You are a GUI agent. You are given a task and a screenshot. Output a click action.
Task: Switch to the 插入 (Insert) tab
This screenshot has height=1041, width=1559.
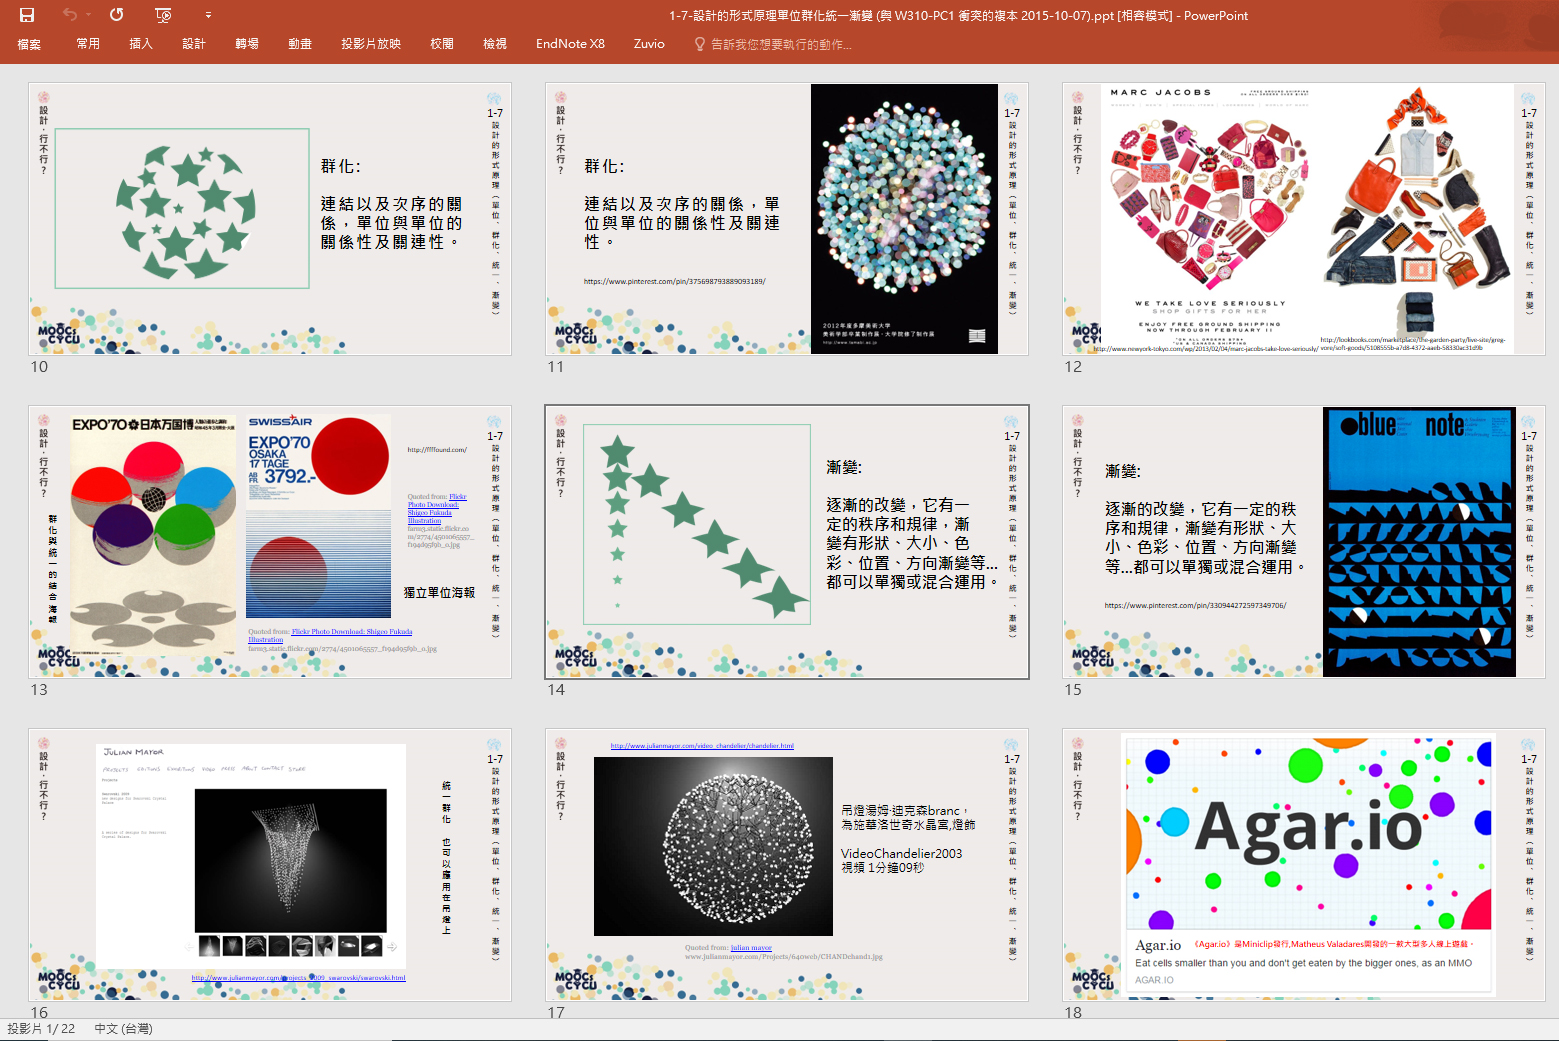point(141,44)
